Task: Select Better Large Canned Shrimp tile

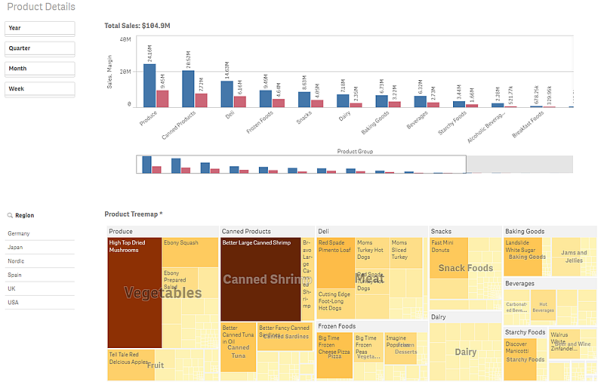Action: (261, 279)
